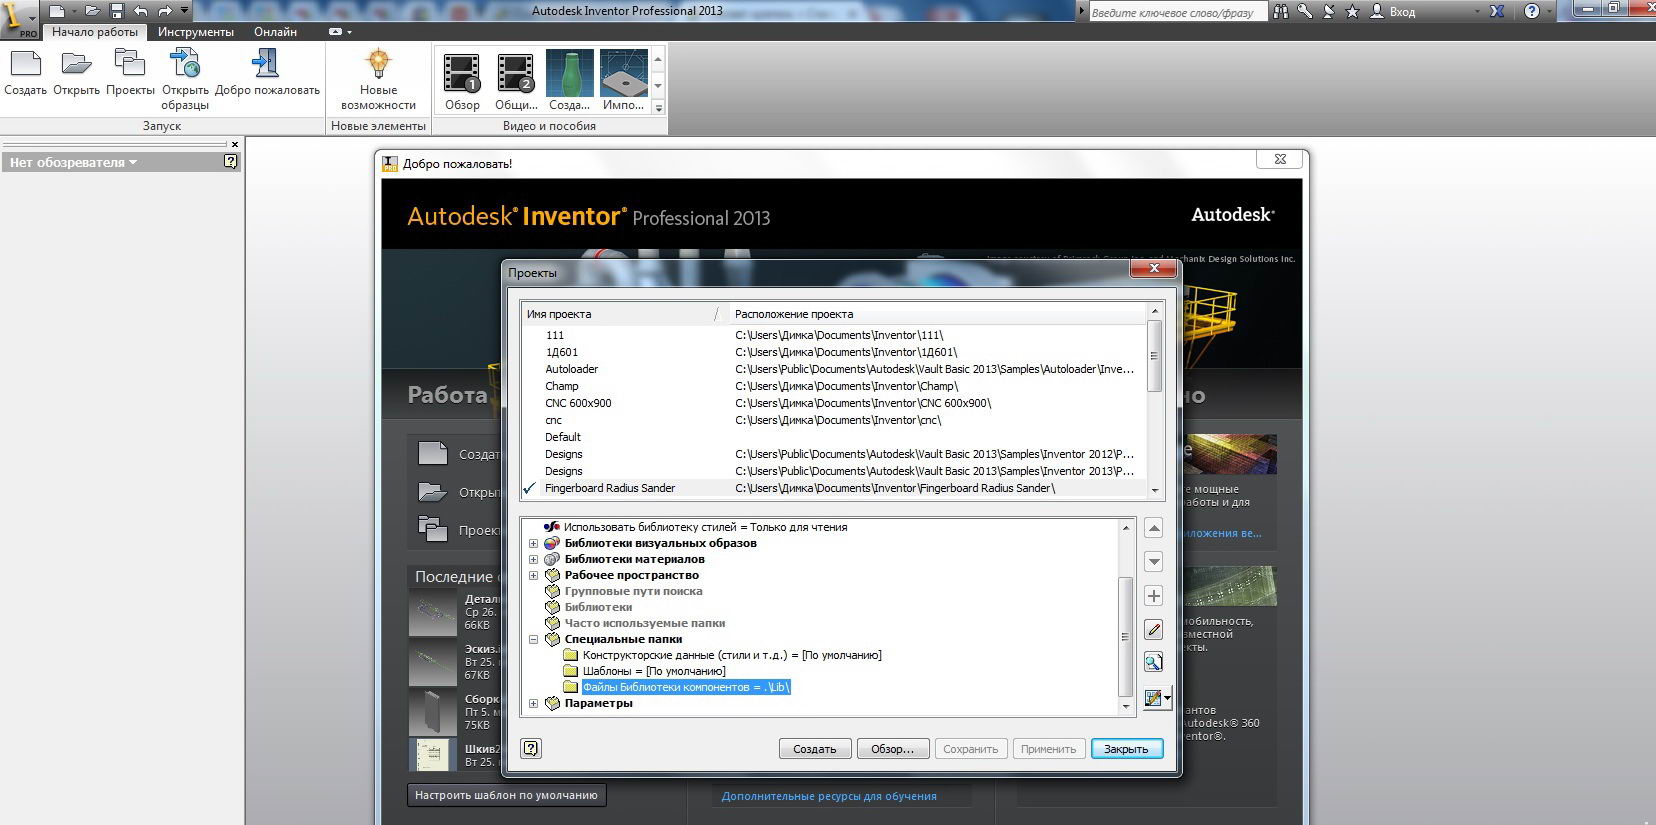Switch to Начало работы ribbon tab

[95, 32]
